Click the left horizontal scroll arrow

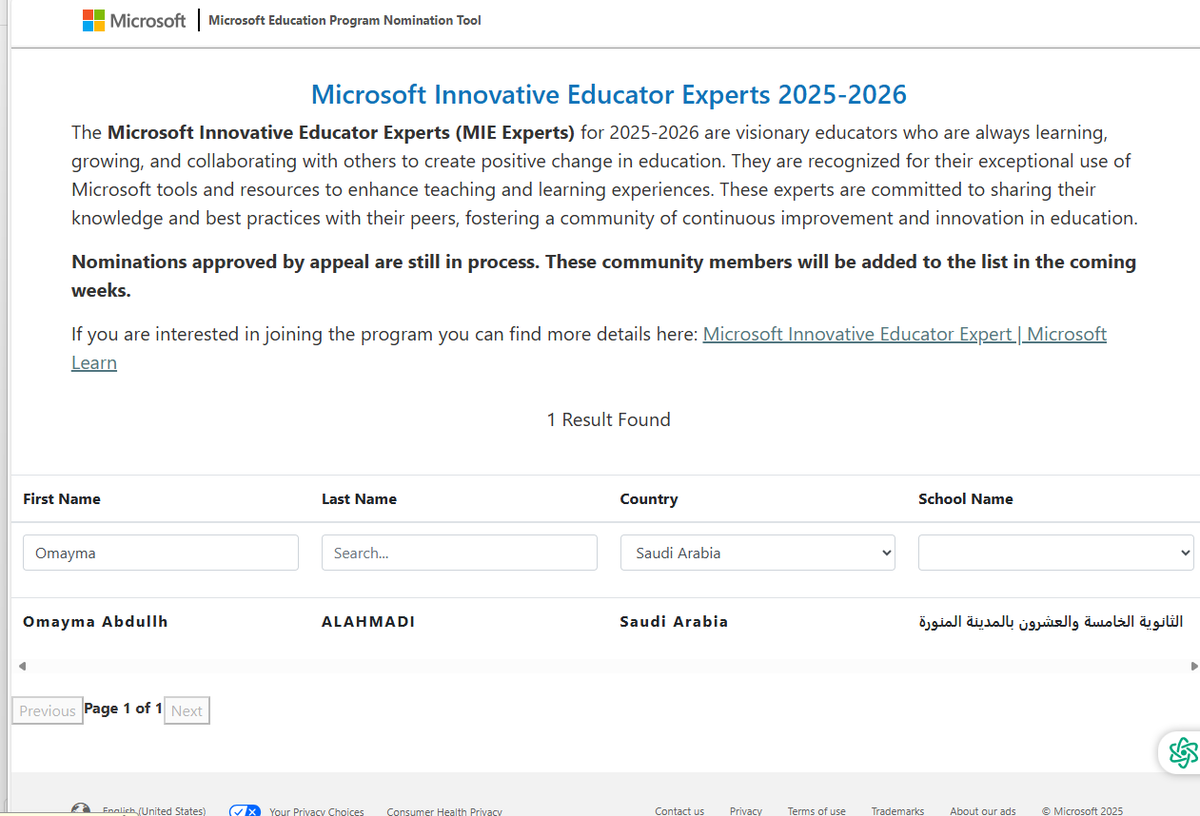click(x=22, y=666)
